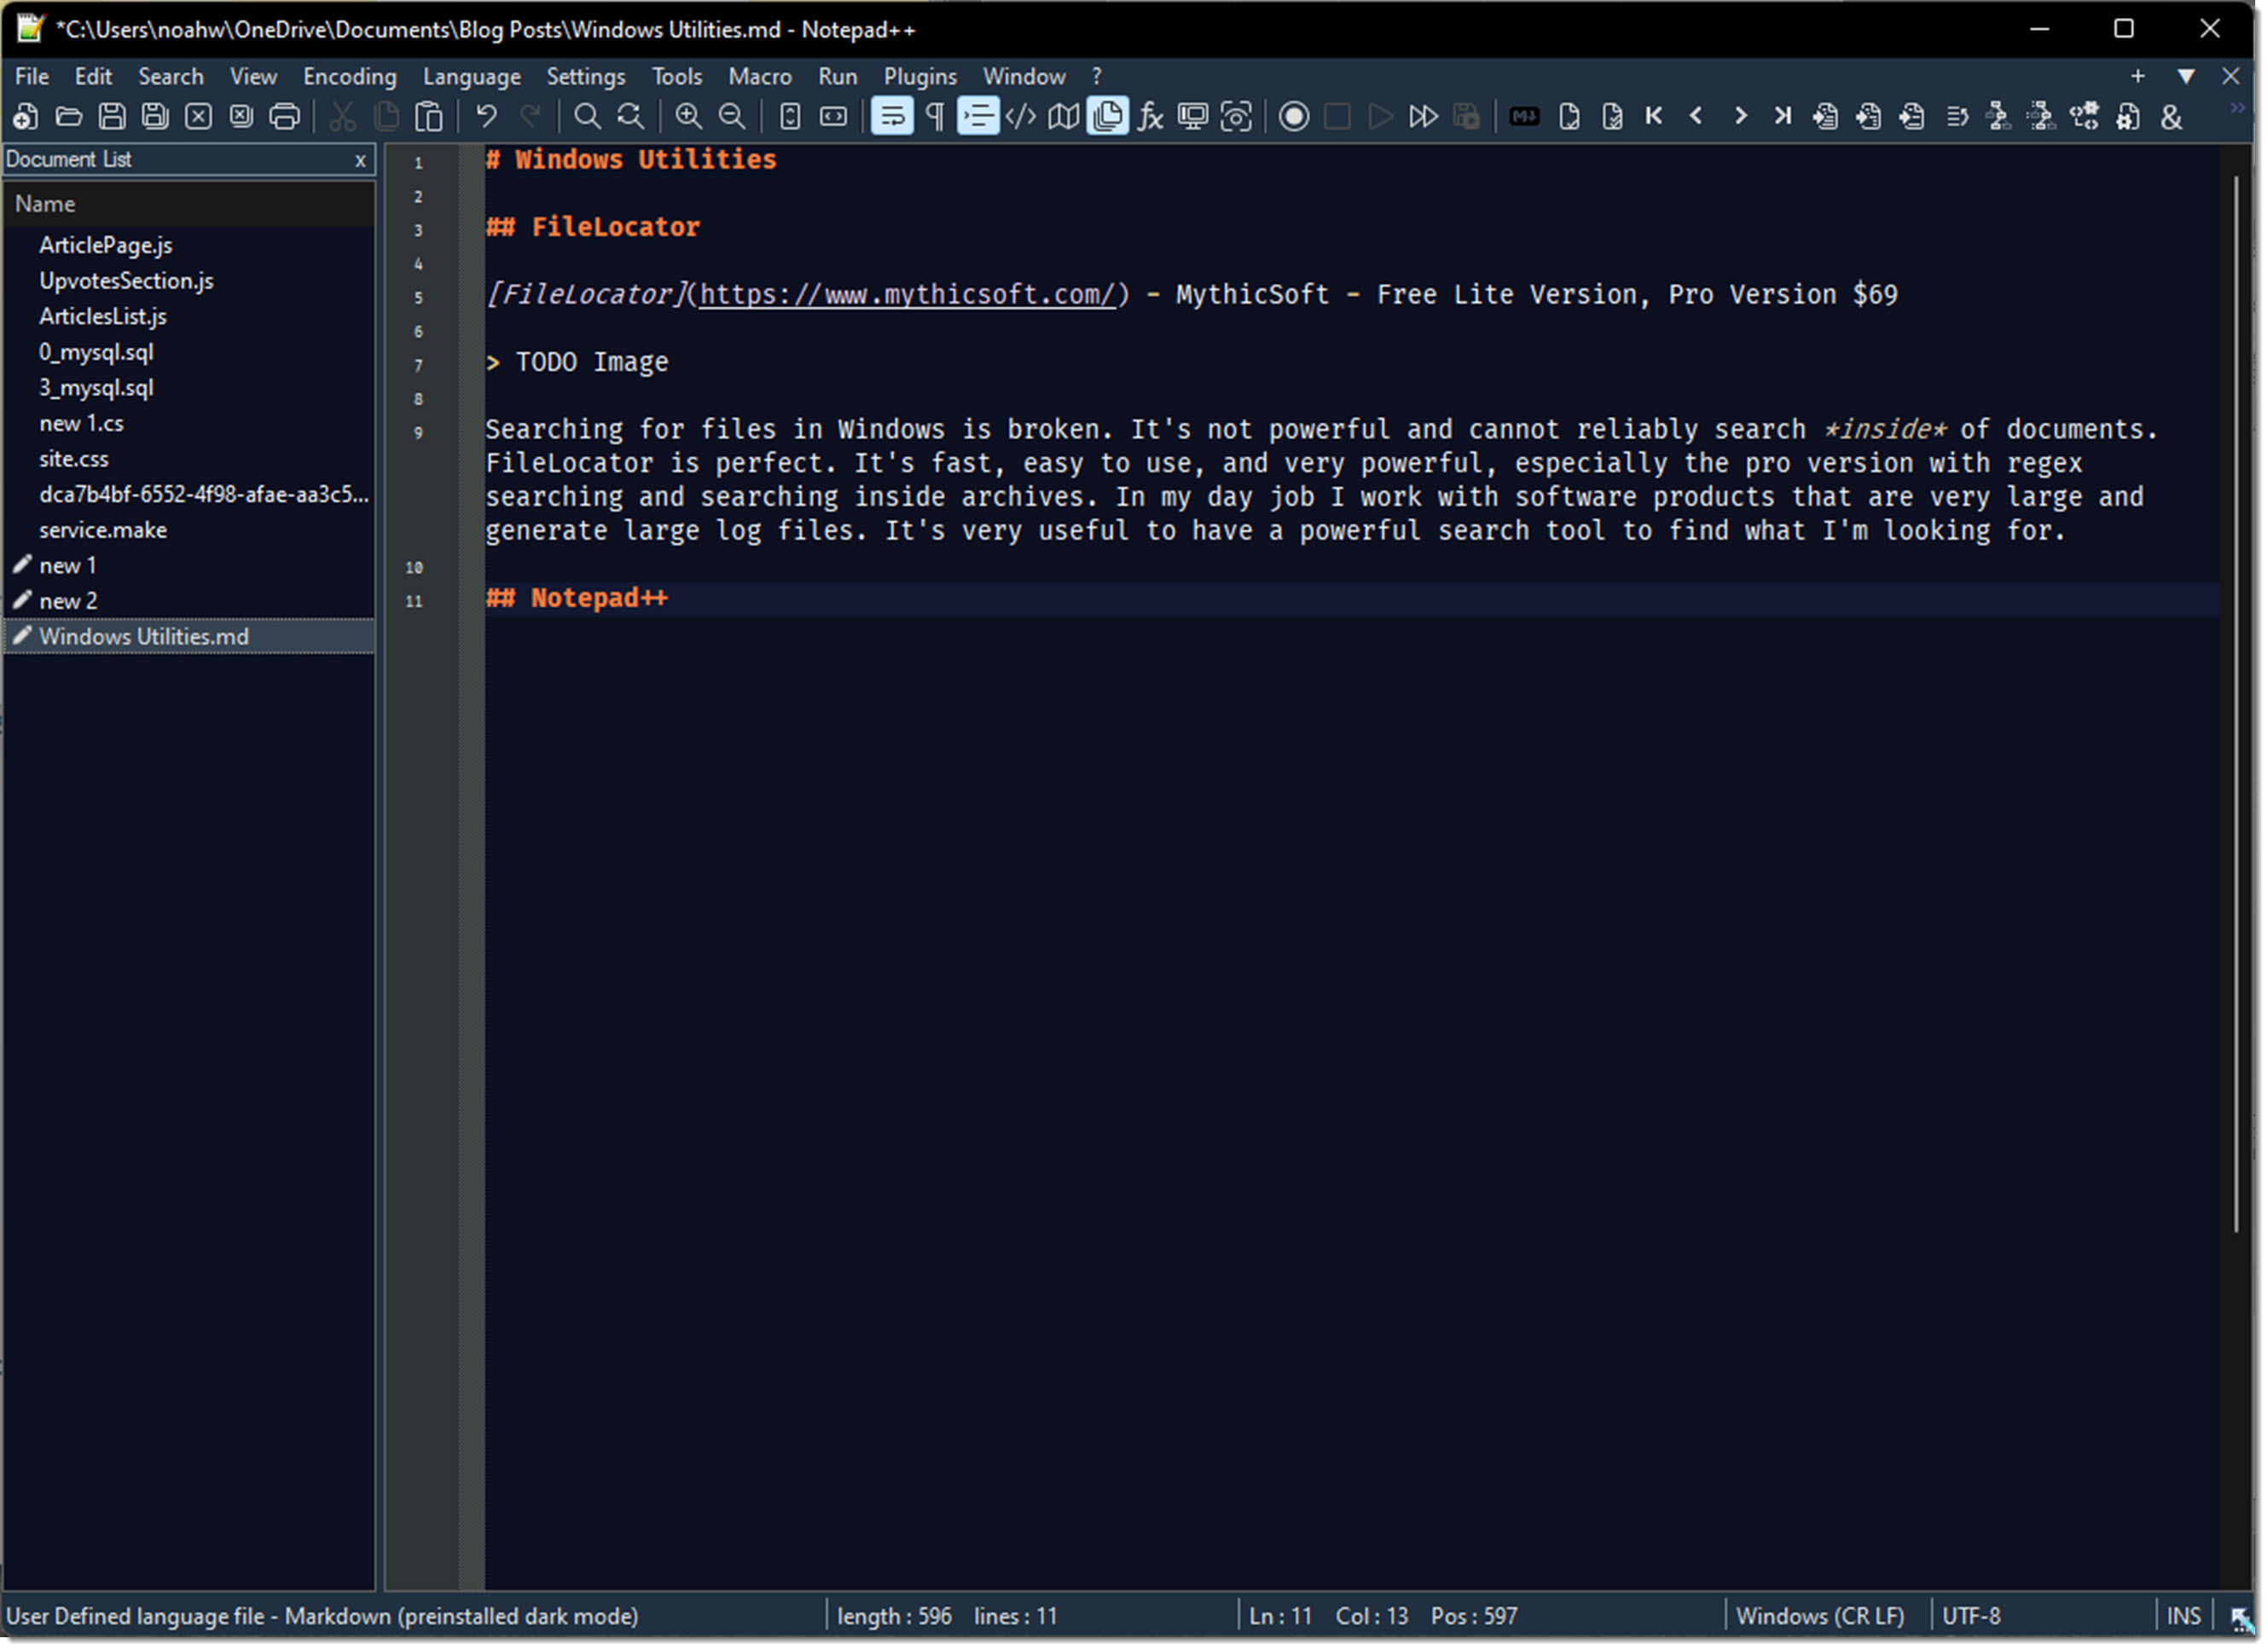Viewport: 2268px width, 1650px height.
Task: Click the mythicsoft.com URL in the editor
Action: coord(908,295)
